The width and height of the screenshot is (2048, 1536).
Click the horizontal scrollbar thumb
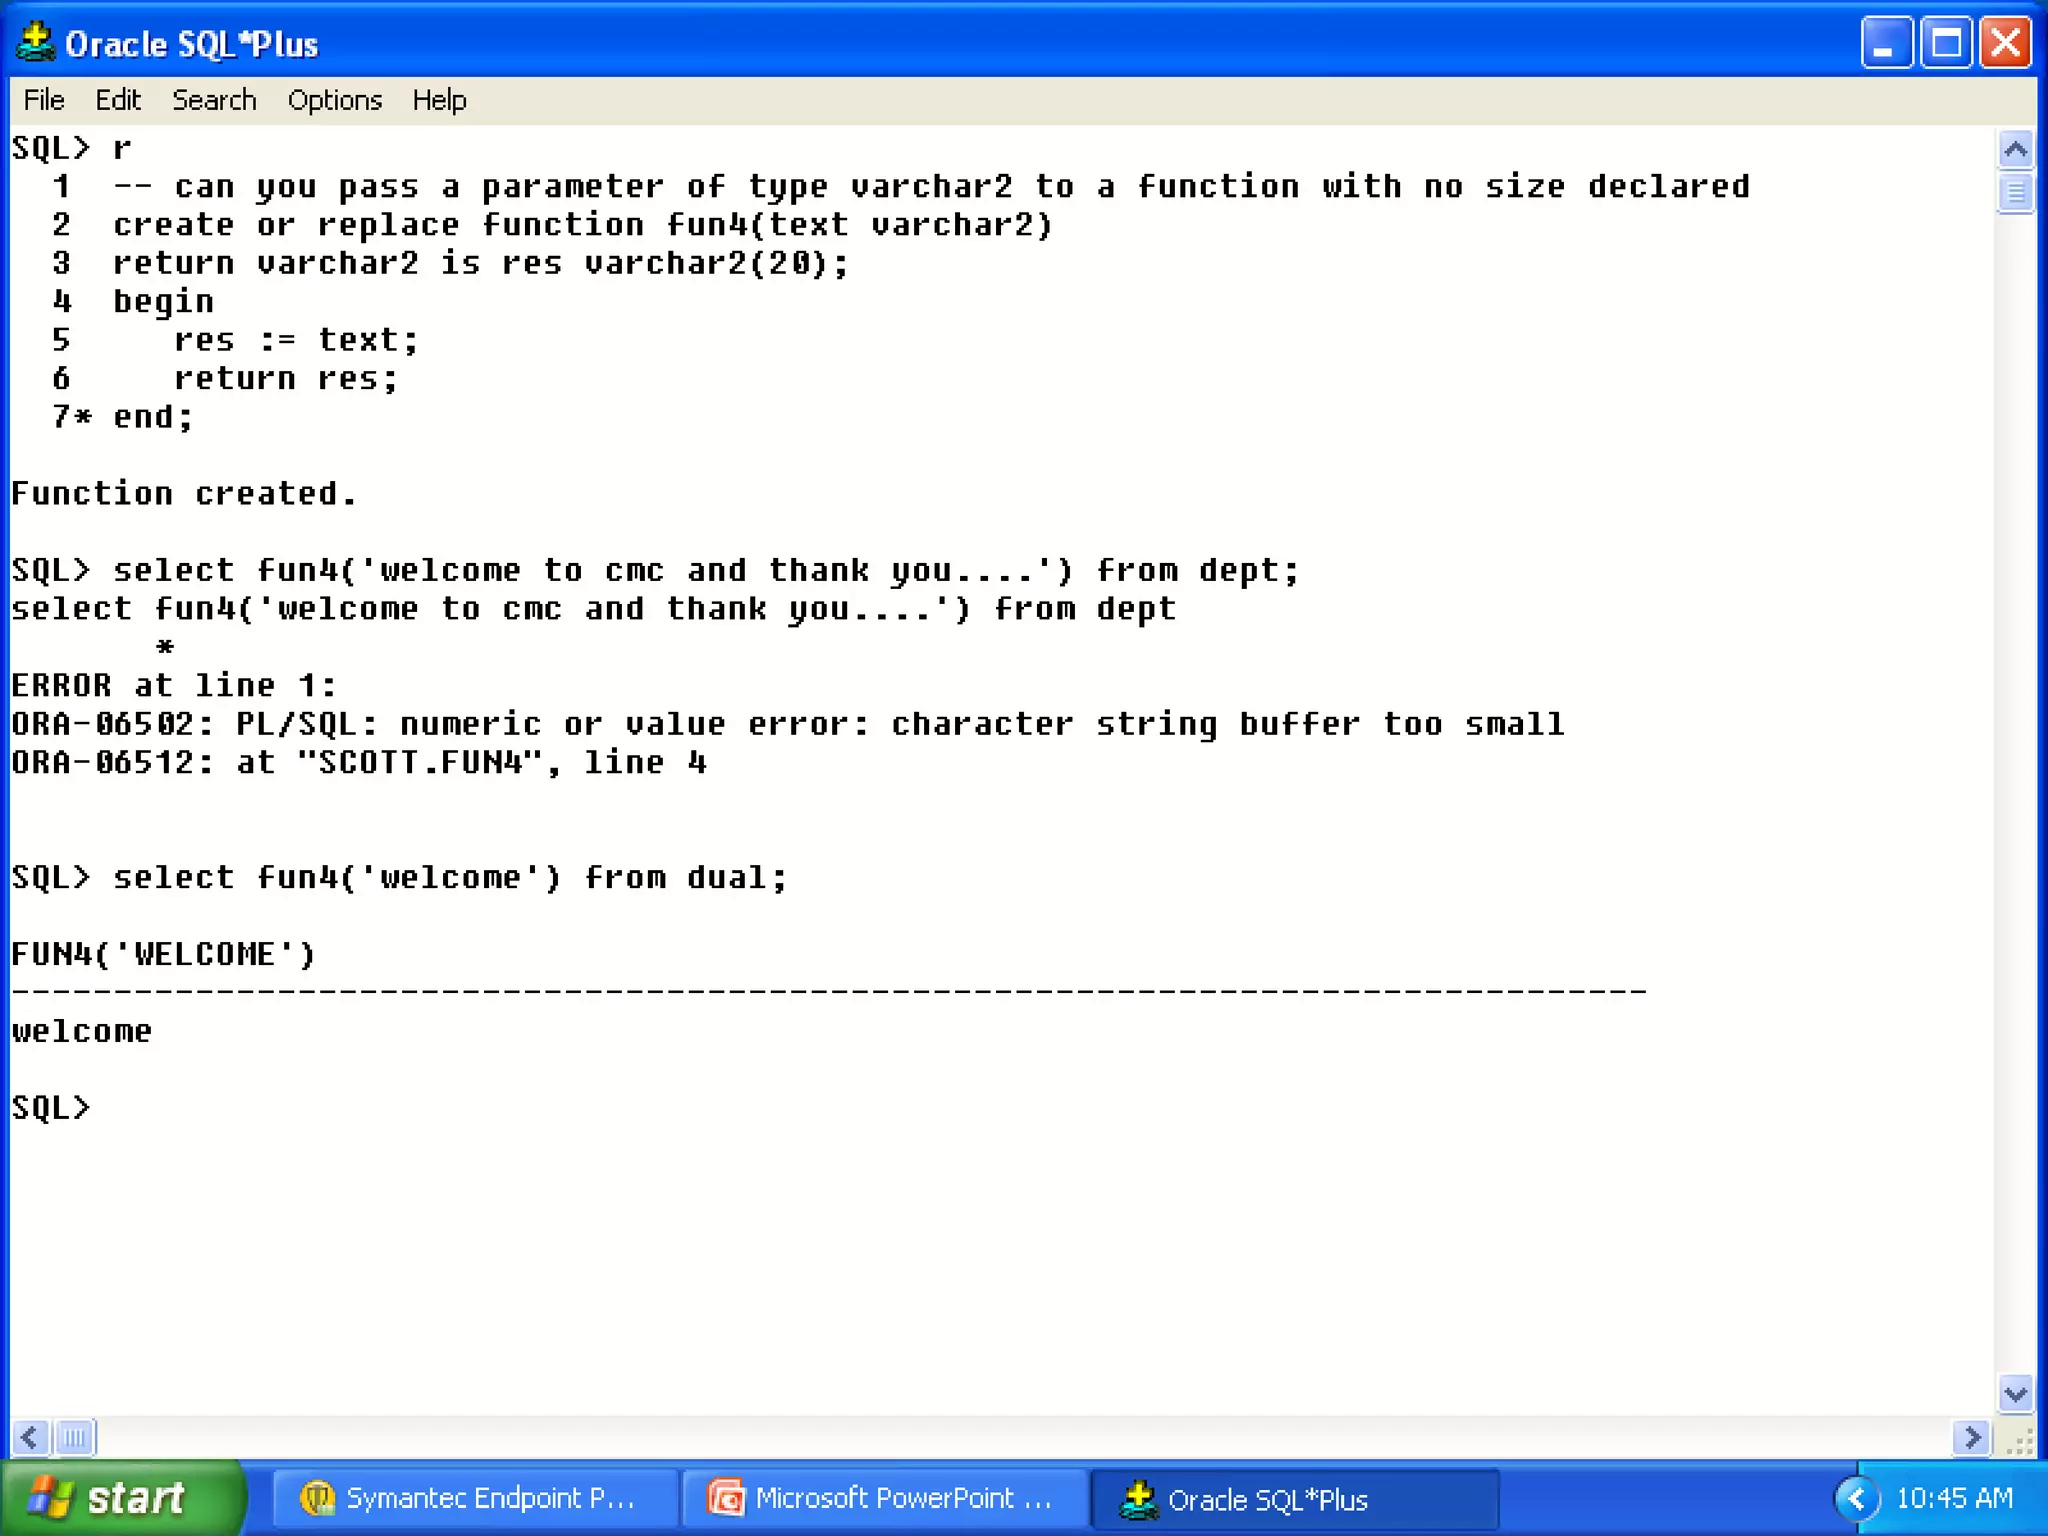click(x=74, y=1438)
